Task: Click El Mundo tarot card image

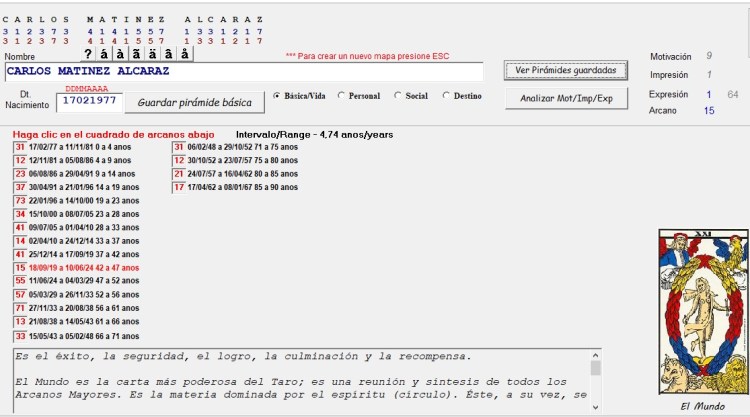Action: coord(702,311)
